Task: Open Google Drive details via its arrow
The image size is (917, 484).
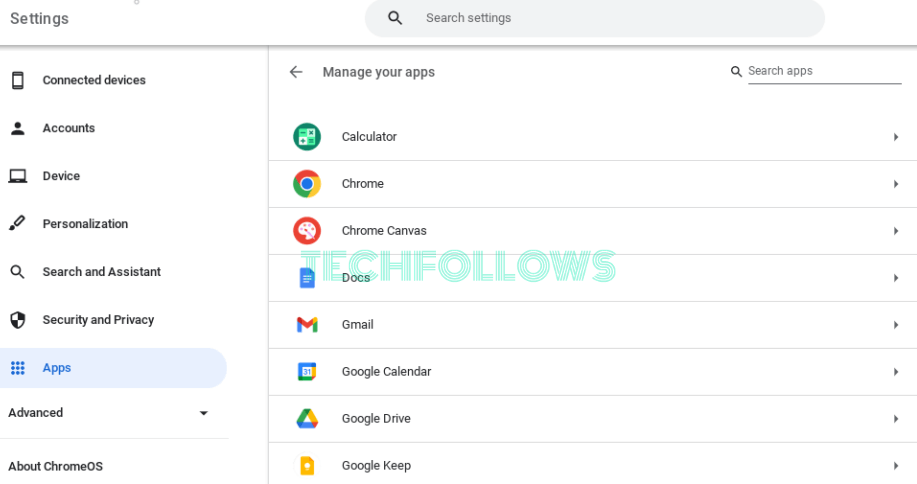Action: click(x=896, y=419)
